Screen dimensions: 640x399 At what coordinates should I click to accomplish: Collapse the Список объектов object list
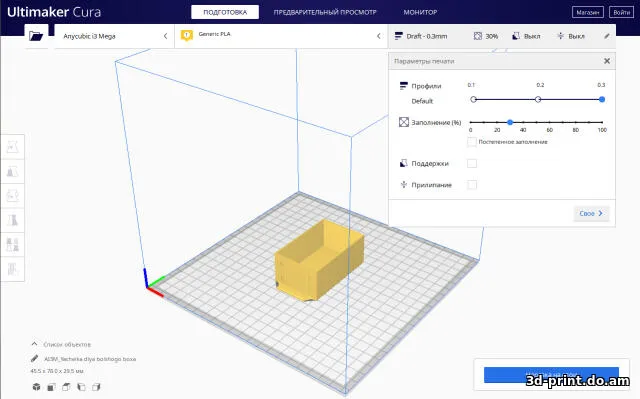(x=34, y=344)
